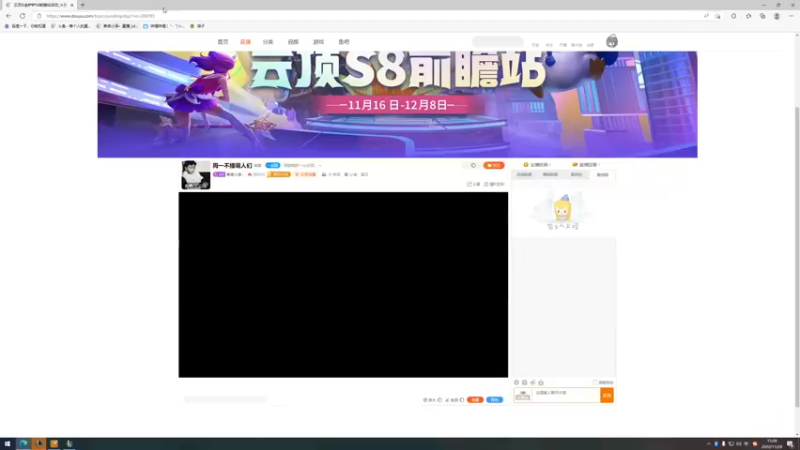Toggle the second switch below the video

coord(462,400)
